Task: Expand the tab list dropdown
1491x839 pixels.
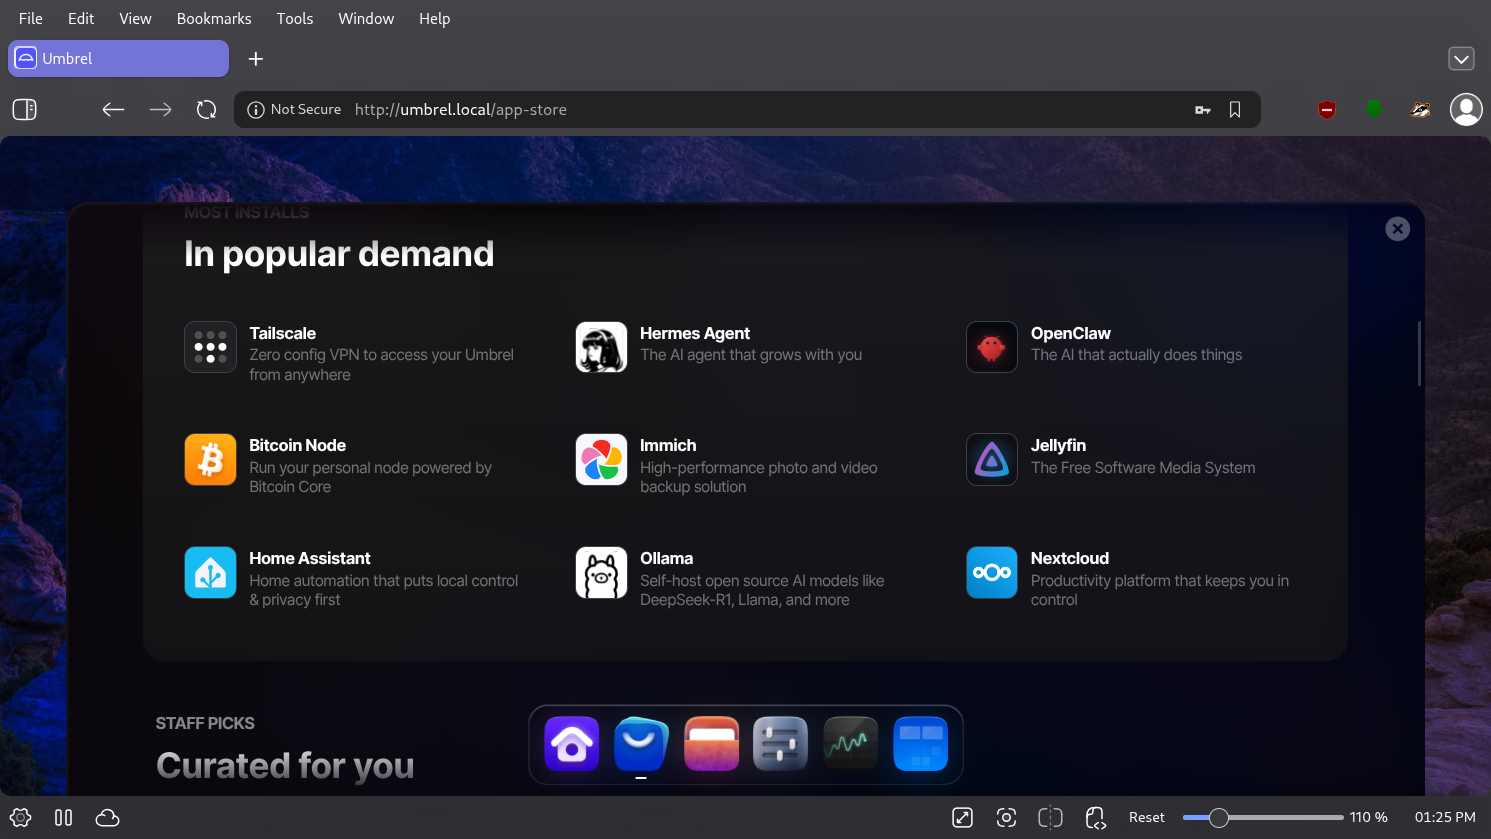Action: (1461, 59)
